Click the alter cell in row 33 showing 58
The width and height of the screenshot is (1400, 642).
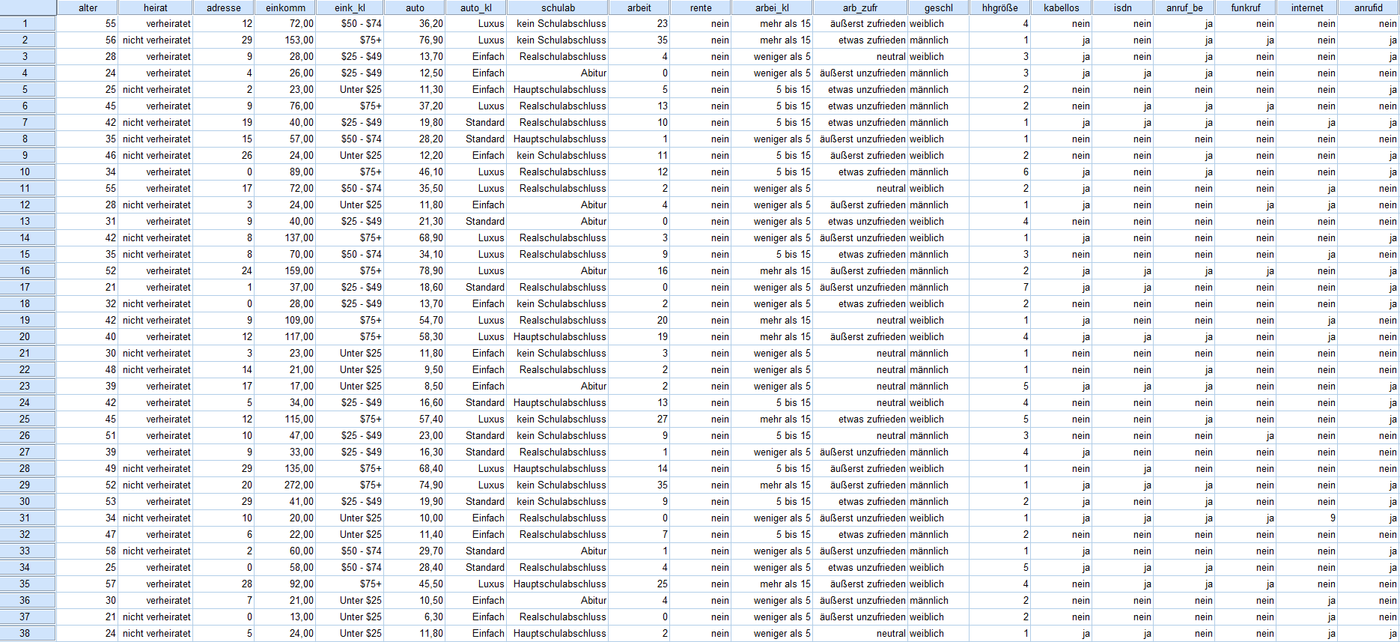click(87, 551)
